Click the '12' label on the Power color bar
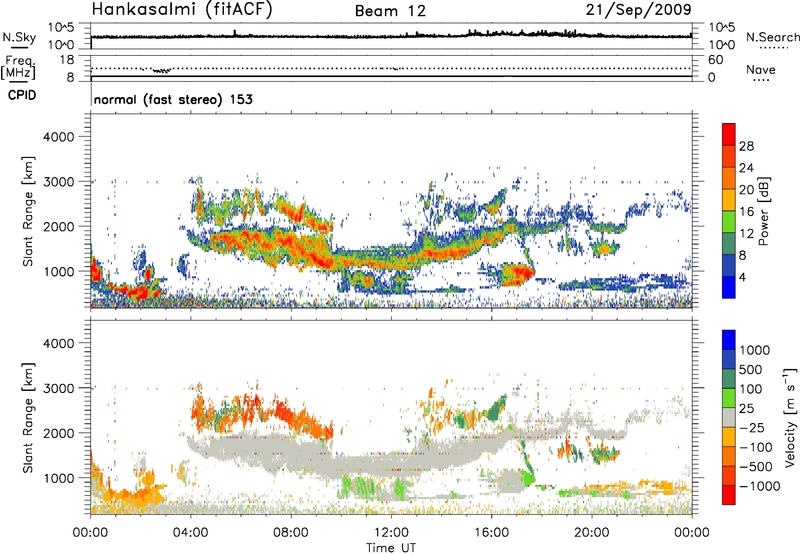This screenshot has width=800, height=554. [746, 234]
